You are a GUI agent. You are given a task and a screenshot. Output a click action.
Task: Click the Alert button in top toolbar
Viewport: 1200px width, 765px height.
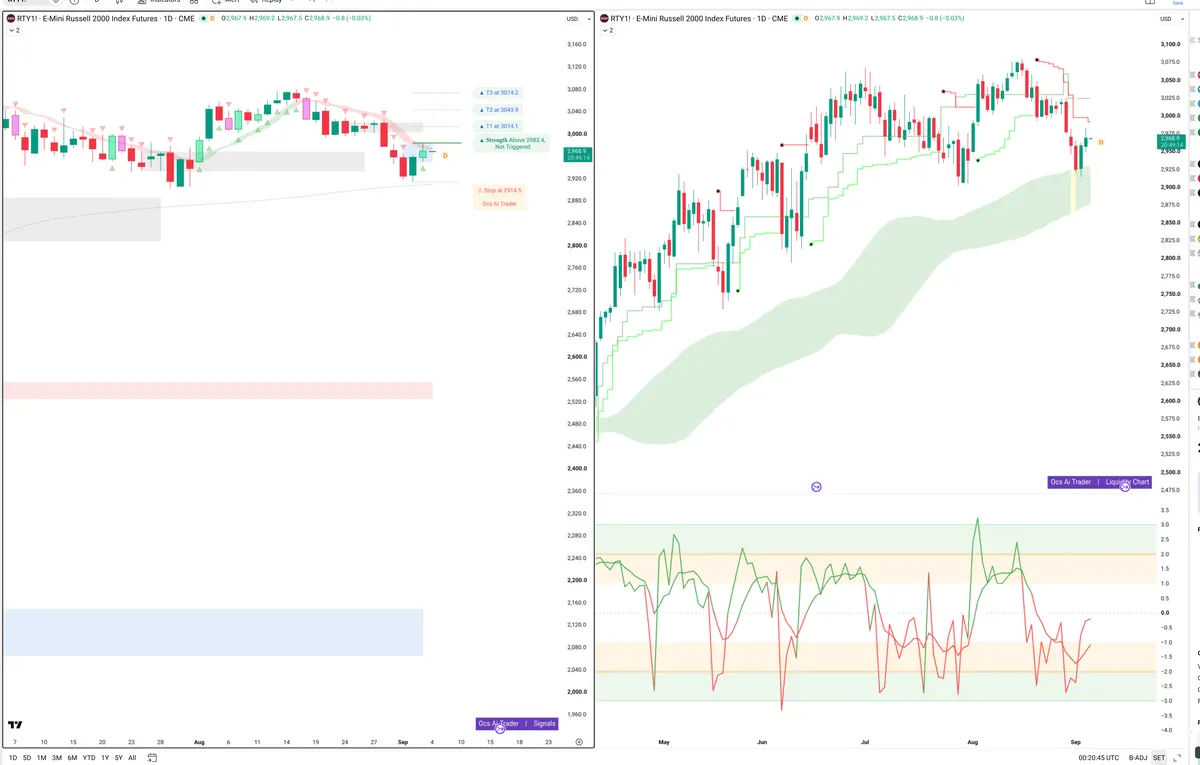pos(226,2)
